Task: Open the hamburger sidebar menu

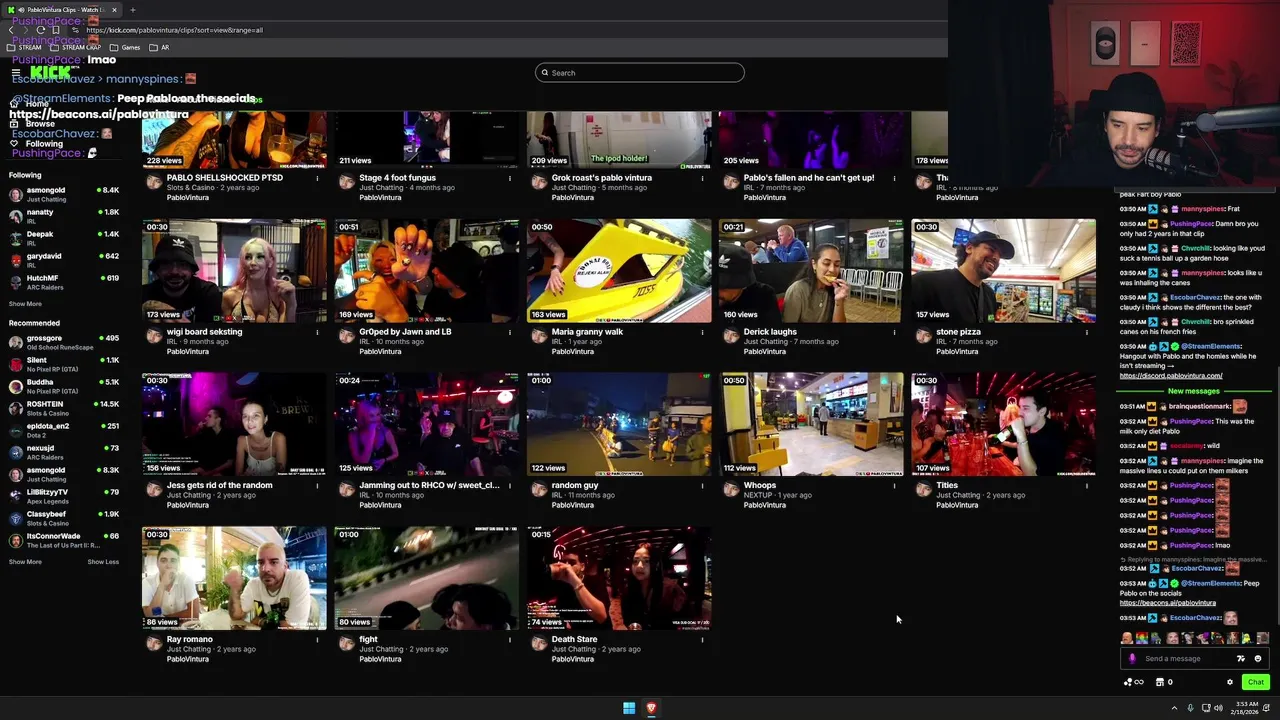Action: coord(16,72)
